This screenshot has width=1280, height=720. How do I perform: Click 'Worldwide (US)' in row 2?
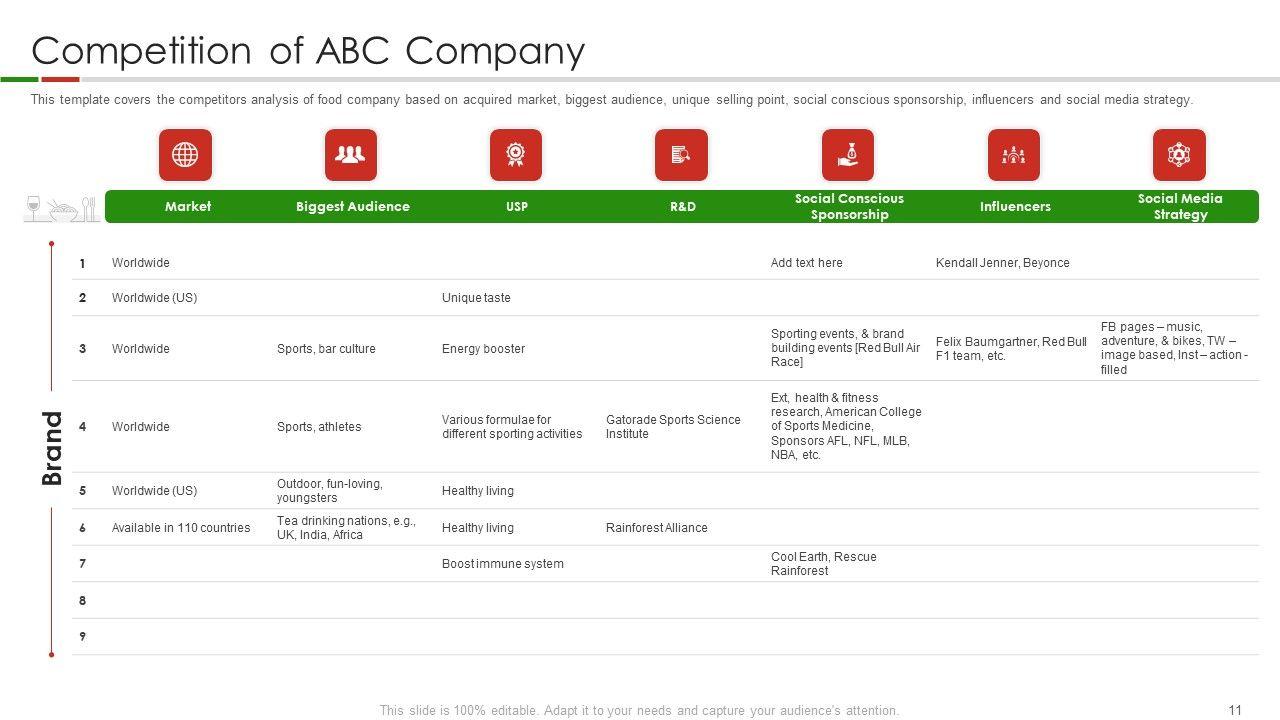click(x=154, y=298)
